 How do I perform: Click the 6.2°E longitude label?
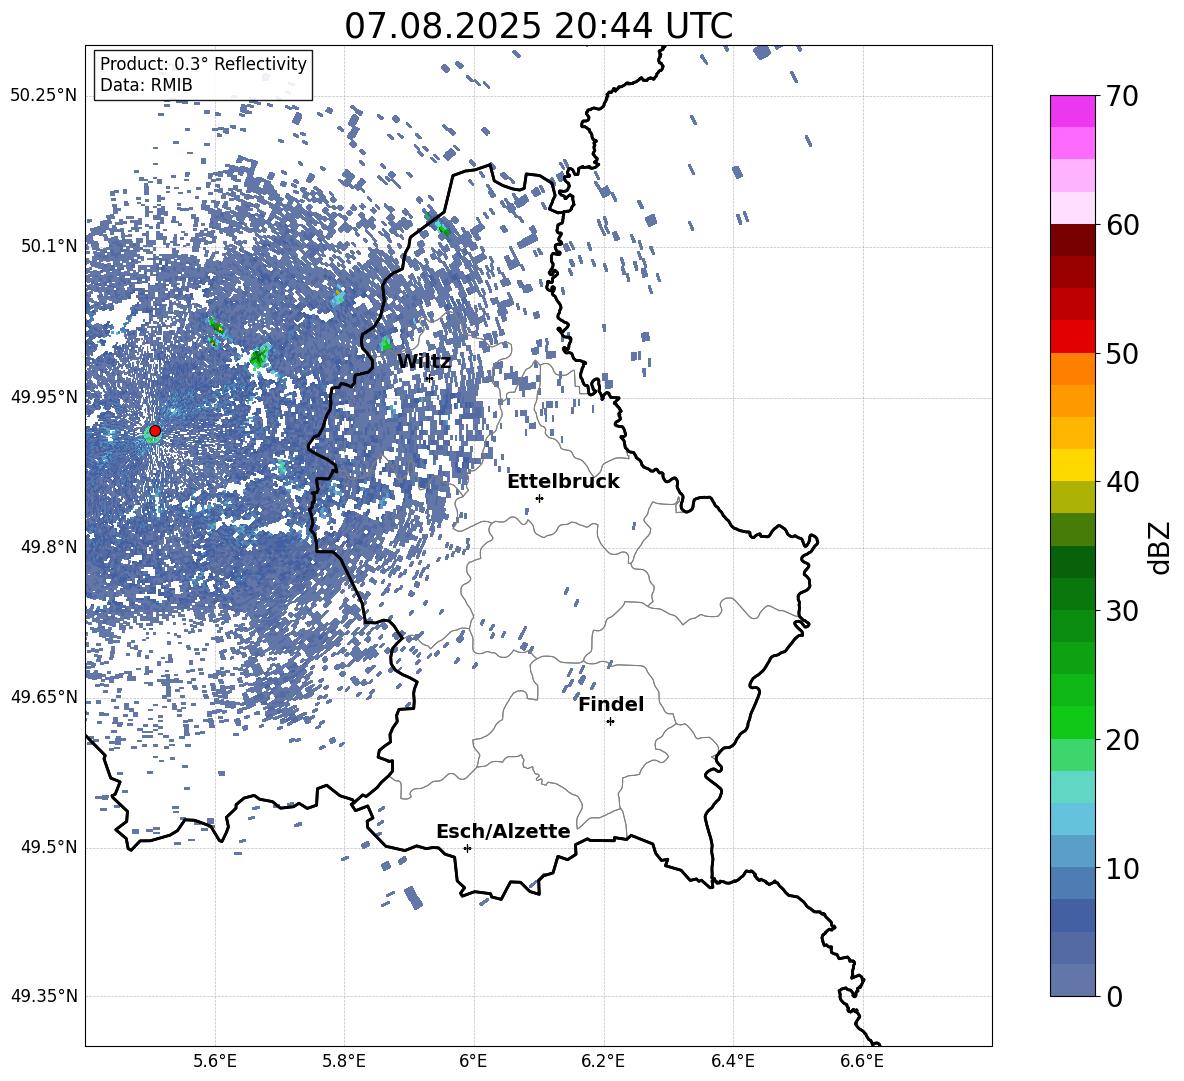[603, 1061]
